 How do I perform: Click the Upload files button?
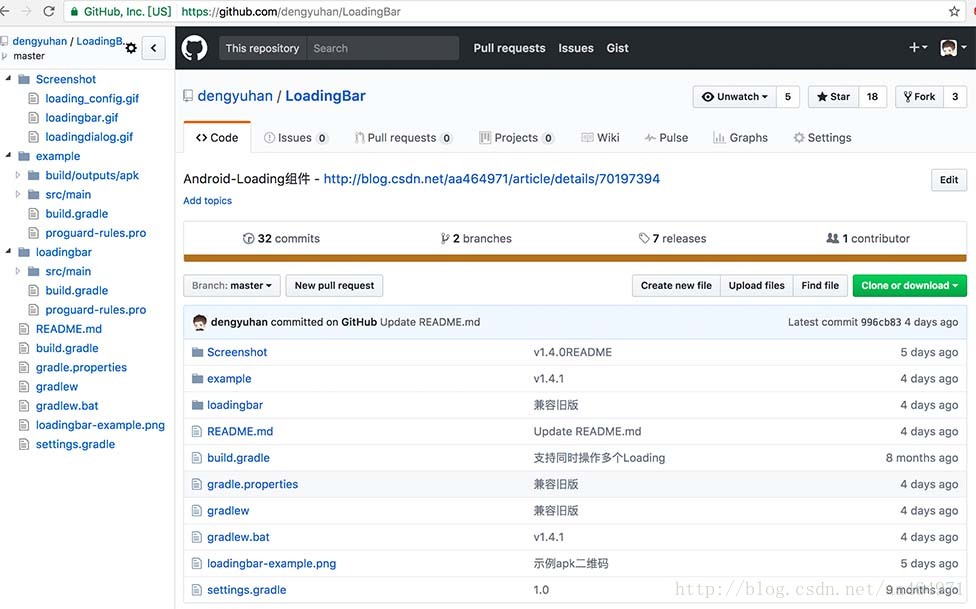756,286
